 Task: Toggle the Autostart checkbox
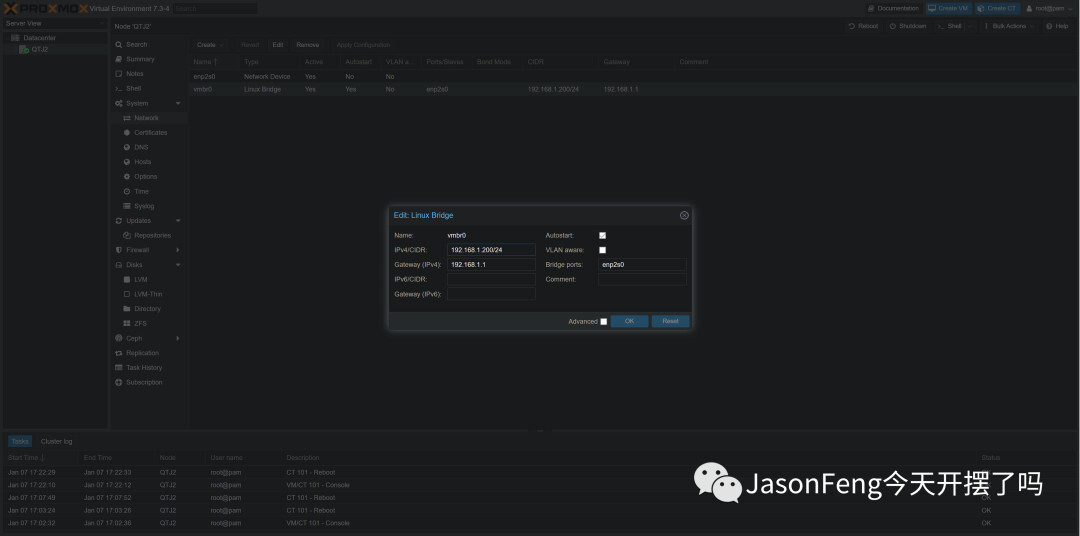pos(603,236)
